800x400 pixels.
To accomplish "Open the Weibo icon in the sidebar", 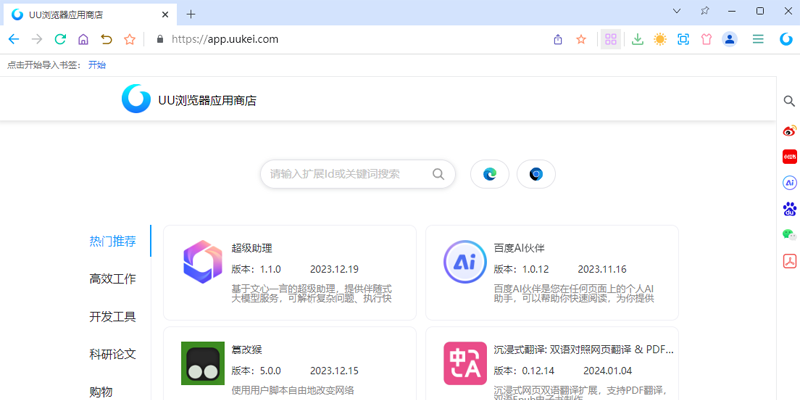I will (x=789, y=131).
